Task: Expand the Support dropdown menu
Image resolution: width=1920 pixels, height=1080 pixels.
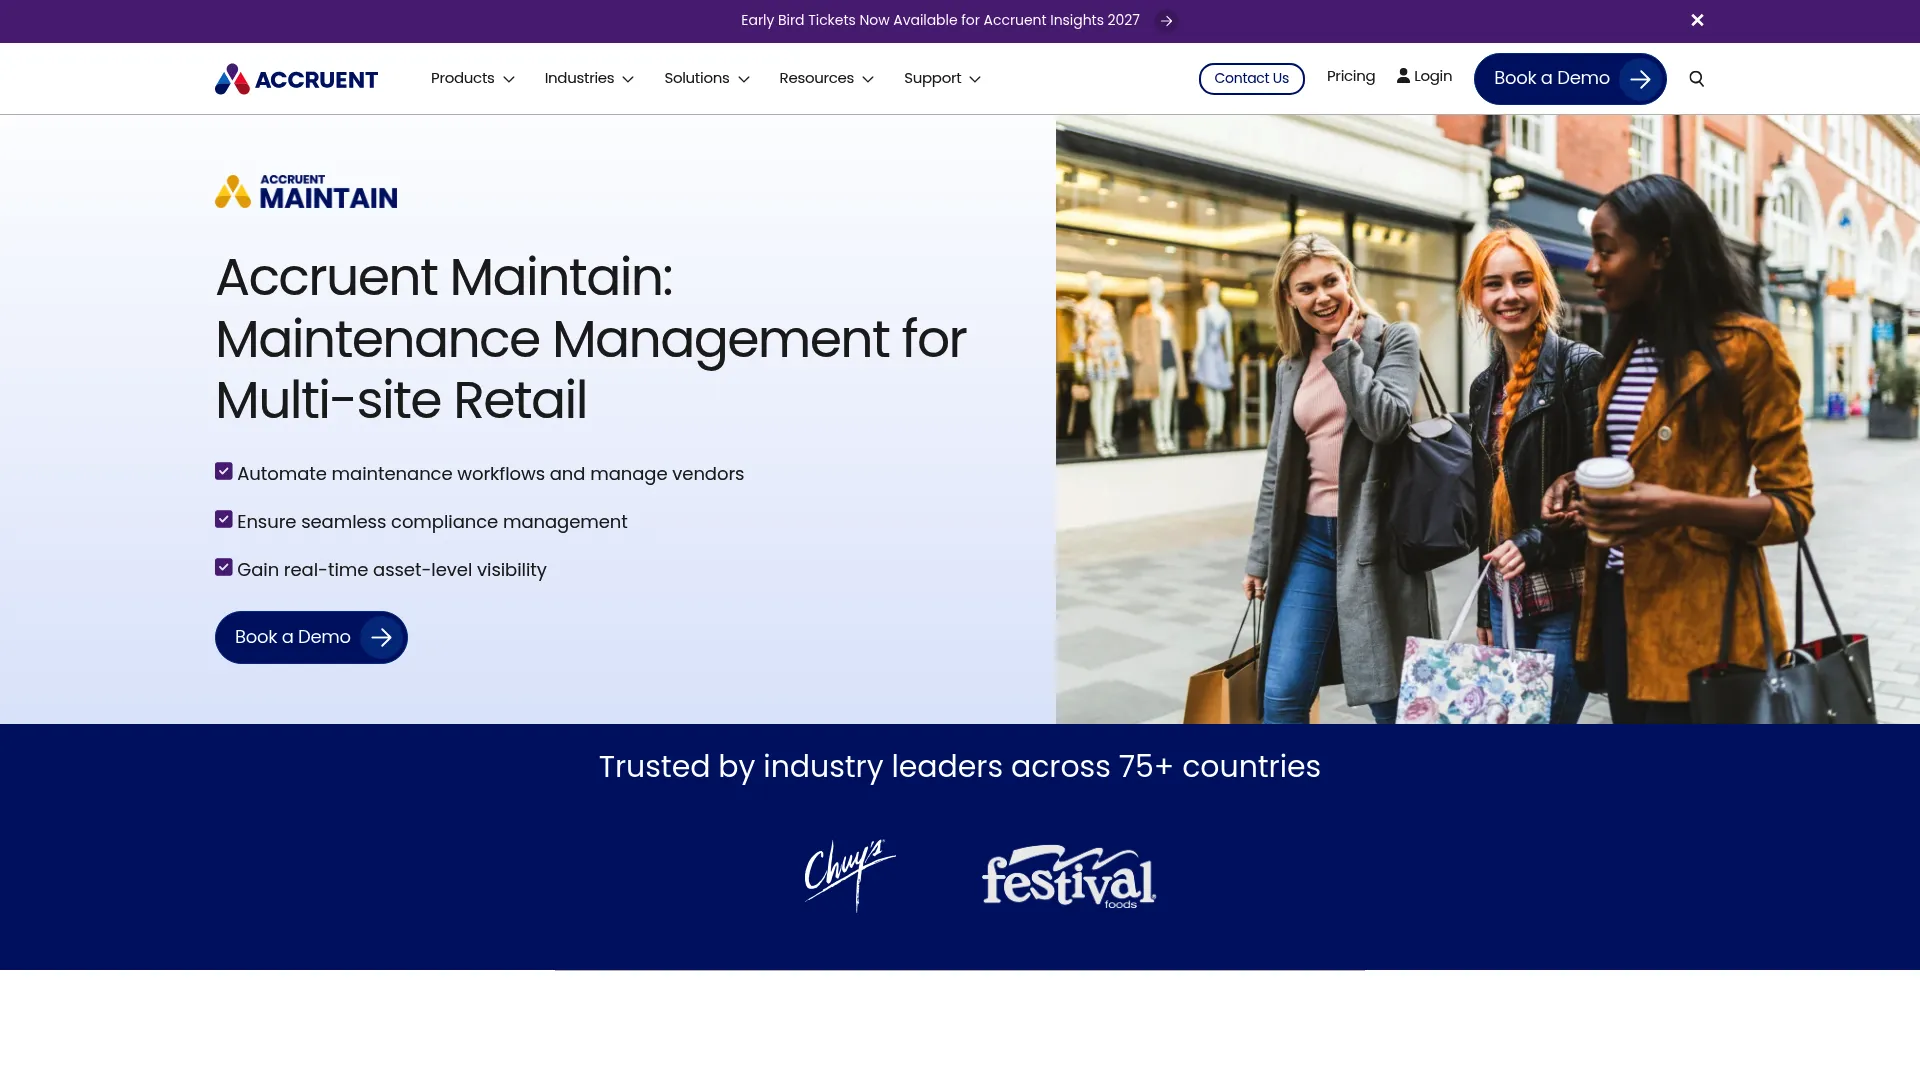Action: click(x=942, y=79)
